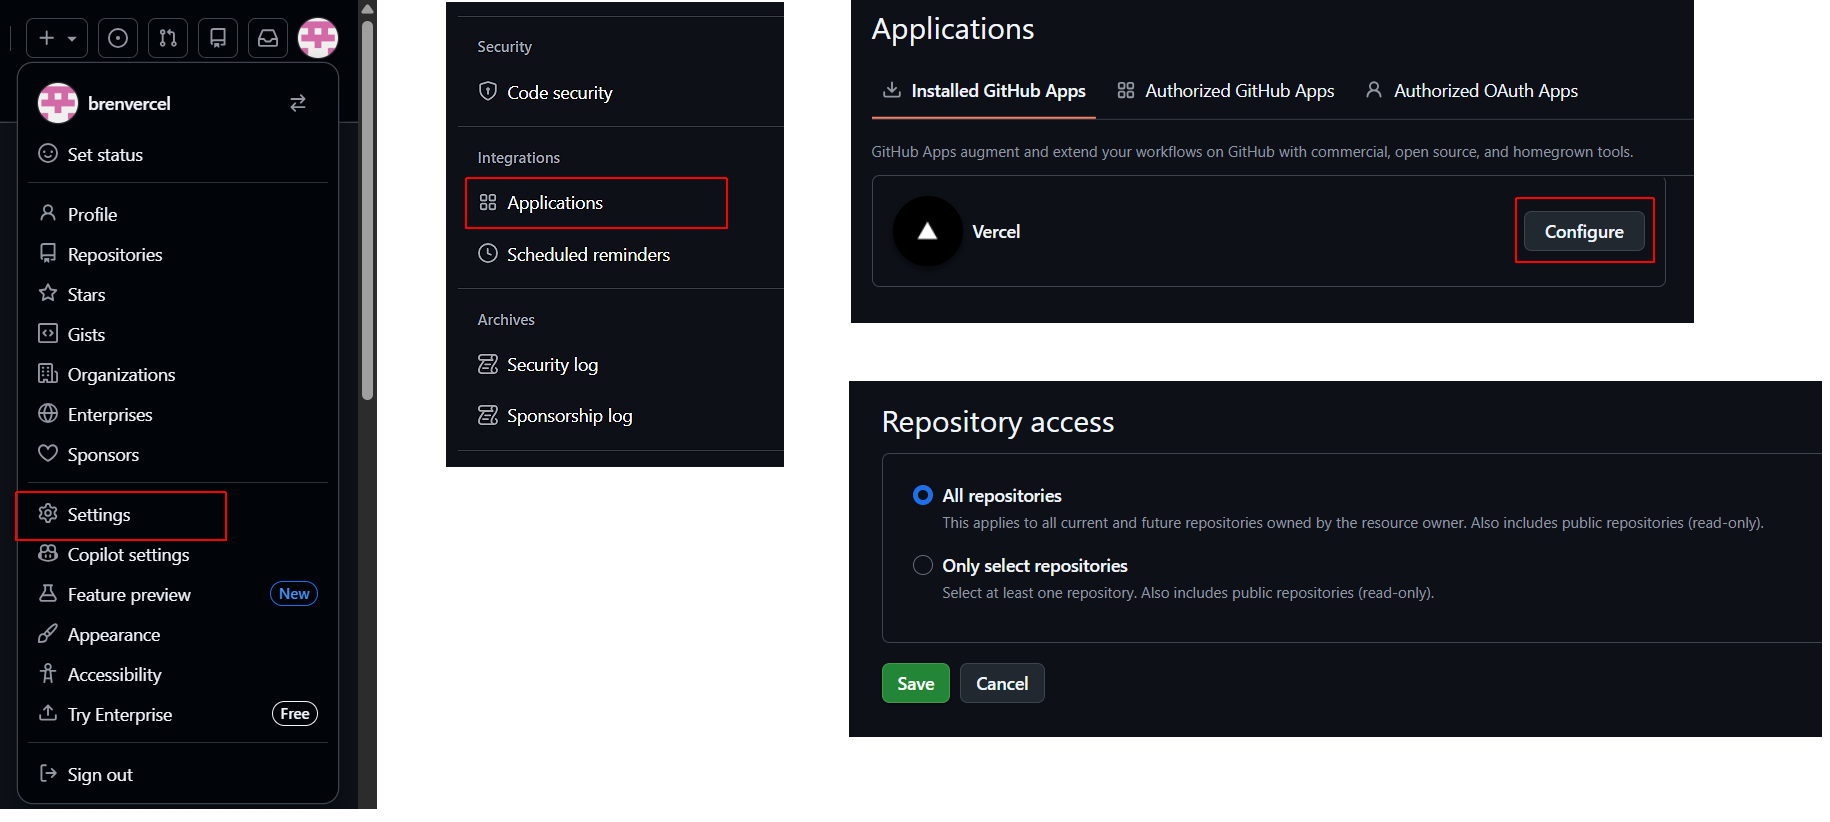Select the All repositories radio button
The width and height of the screenshot is (1830, 822).
point(923,496)
